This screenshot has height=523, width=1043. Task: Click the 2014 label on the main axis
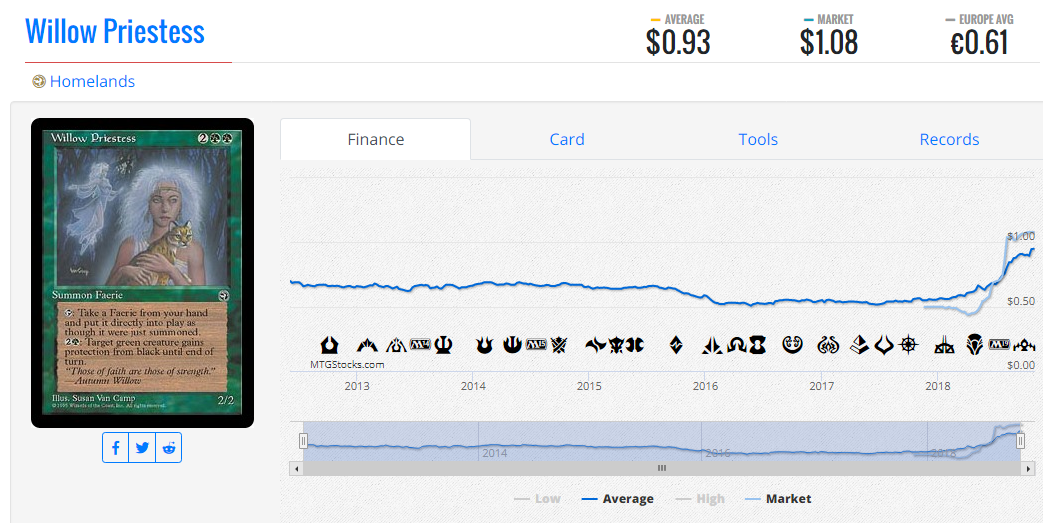point(473,386)
